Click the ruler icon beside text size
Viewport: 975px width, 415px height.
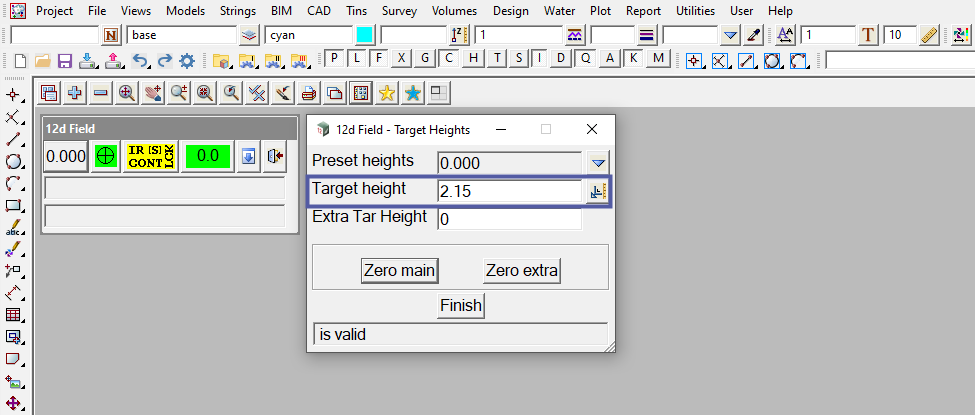point(929,35)
